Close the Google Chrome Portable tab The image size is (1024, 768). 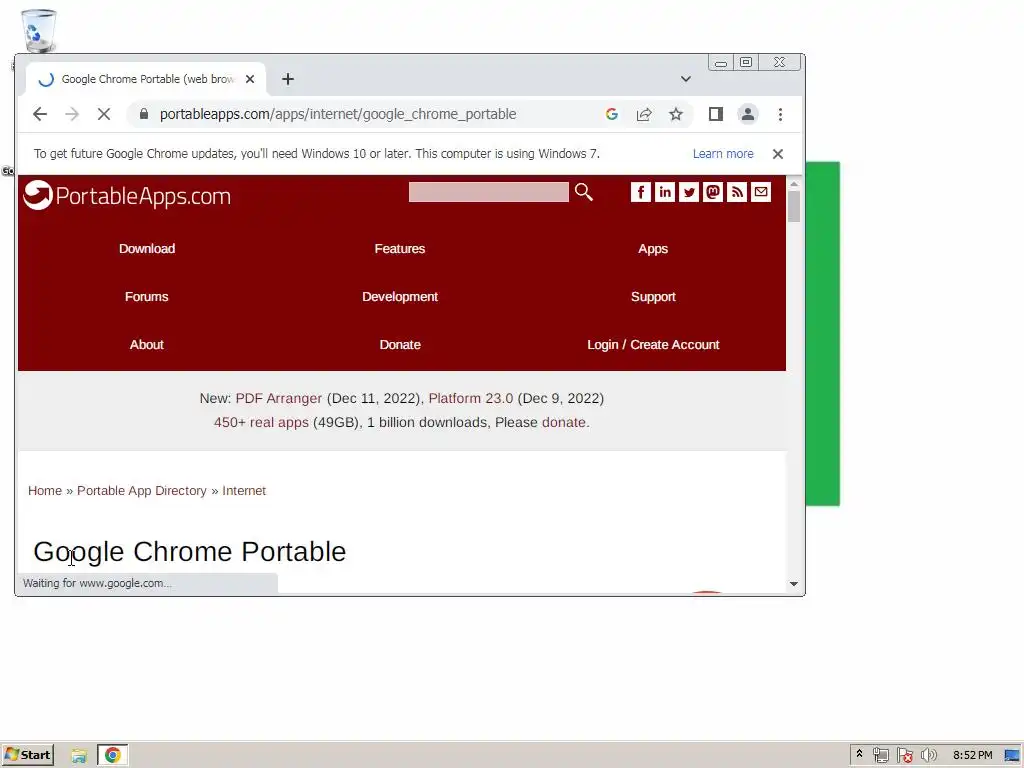(x=249, y=79)
